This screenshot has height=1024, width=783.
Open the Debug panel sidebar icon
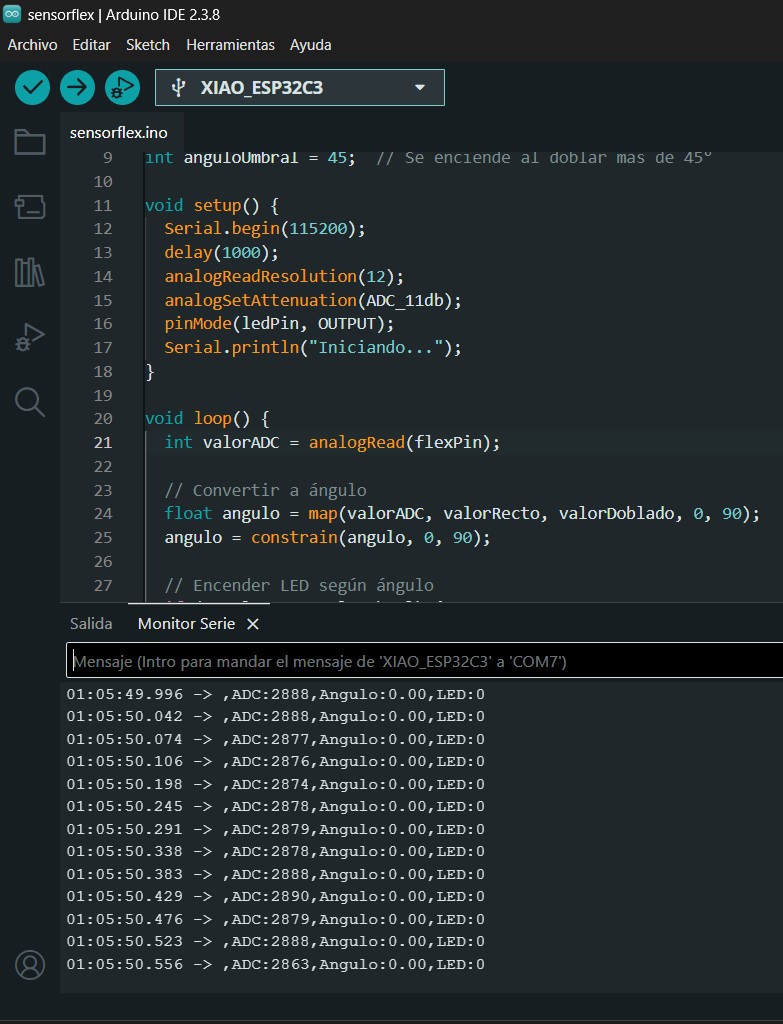click(29, 338)
